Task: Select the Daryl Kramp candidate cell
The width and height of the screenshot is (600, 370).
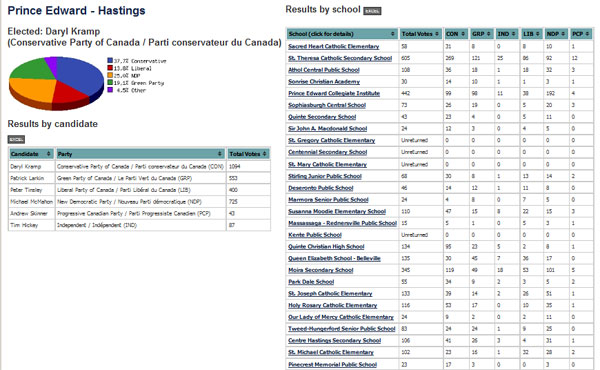Action: 32,166
